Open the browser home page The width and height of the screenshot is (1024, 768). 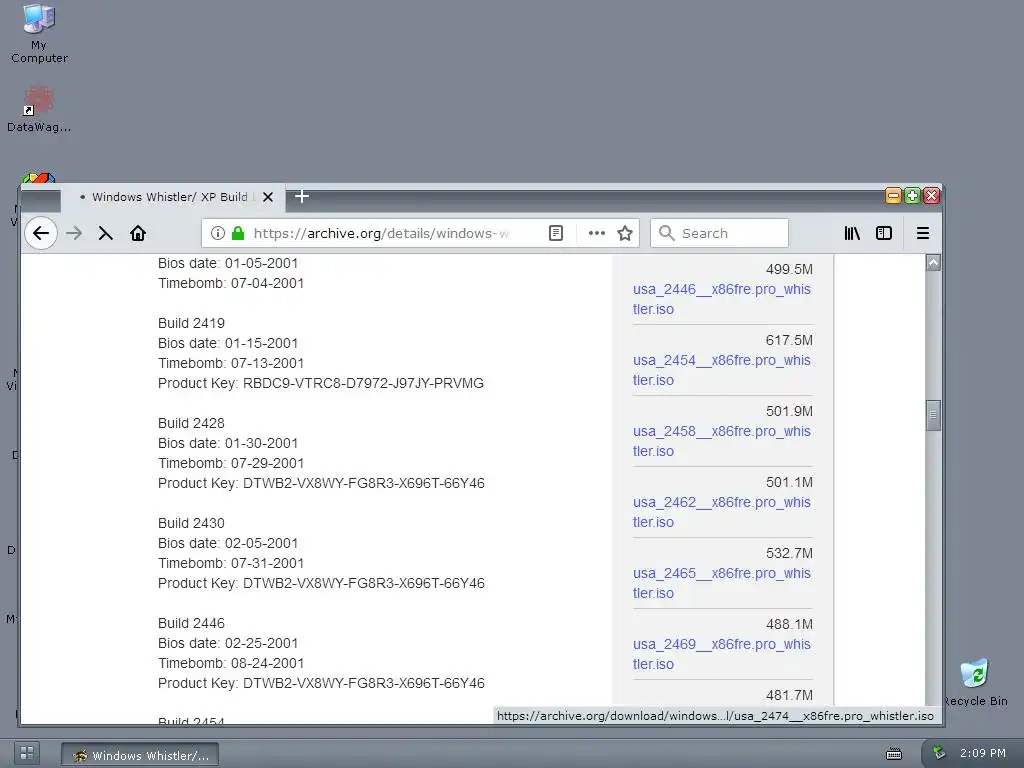tap(138, 233)
